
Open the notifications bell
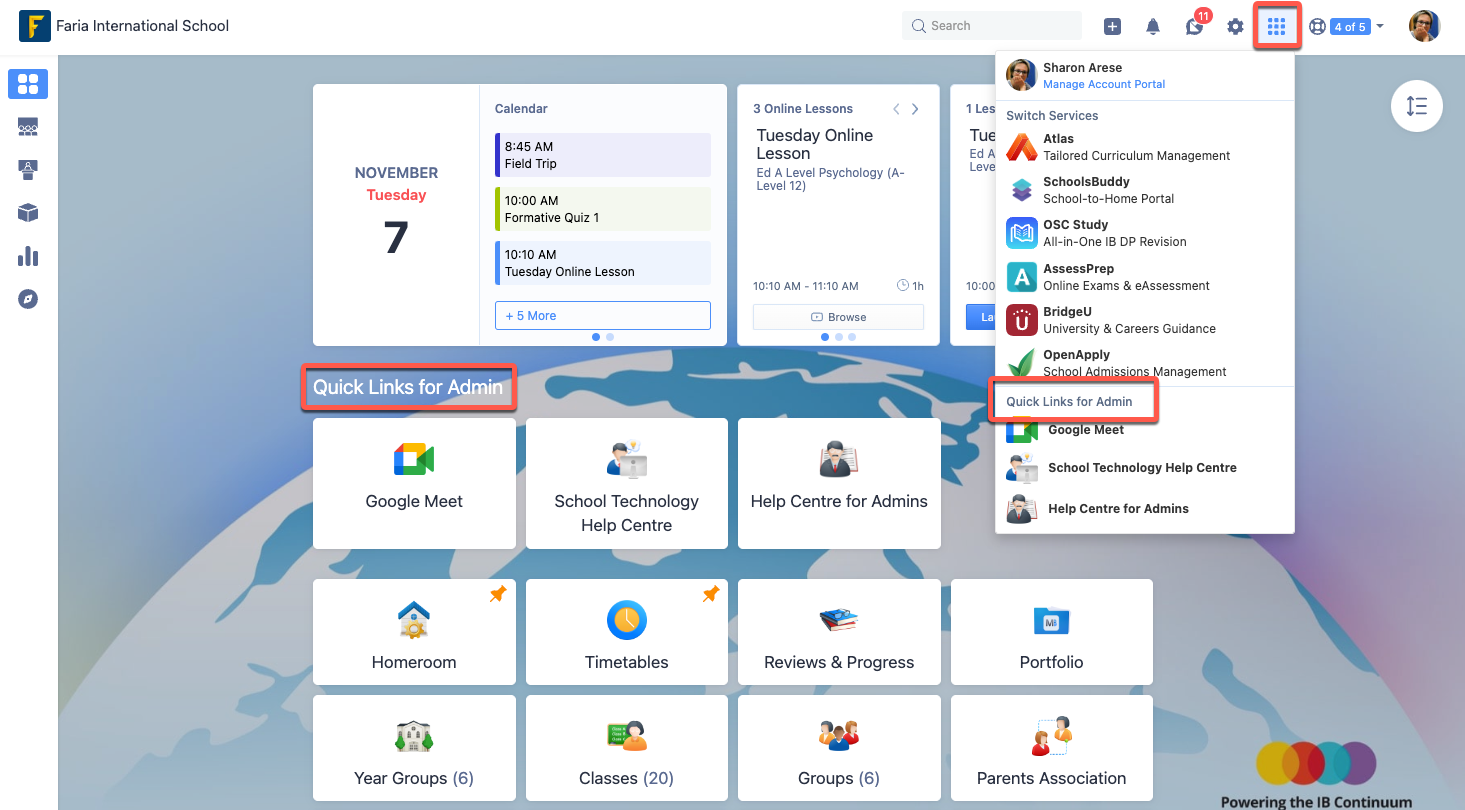click(1153, 27)
